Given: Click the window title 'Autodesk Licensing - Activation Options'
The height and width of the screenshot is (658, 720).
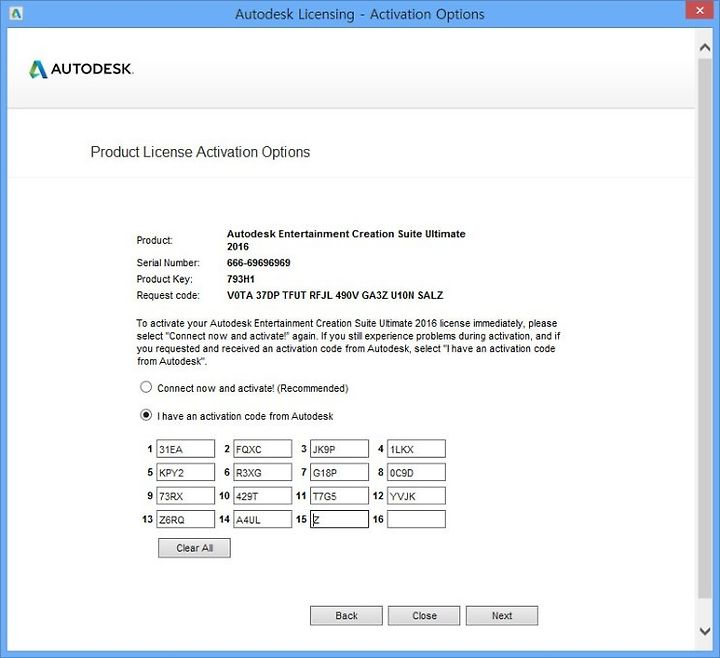Looking at the screenshot, I should (x=360, y=14).
